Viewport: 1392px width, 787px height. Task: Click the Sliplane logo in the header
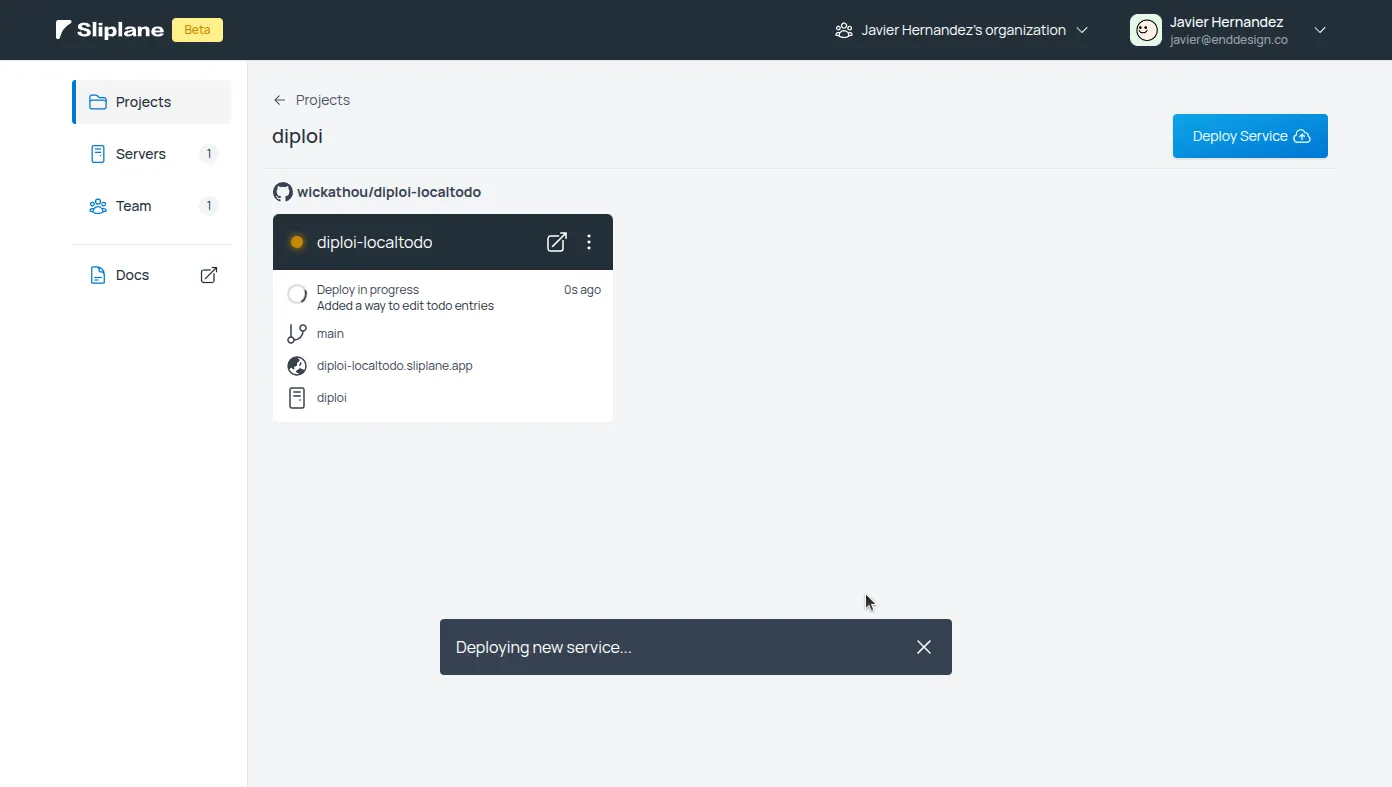pyautogui.click(x=108, y=29)
